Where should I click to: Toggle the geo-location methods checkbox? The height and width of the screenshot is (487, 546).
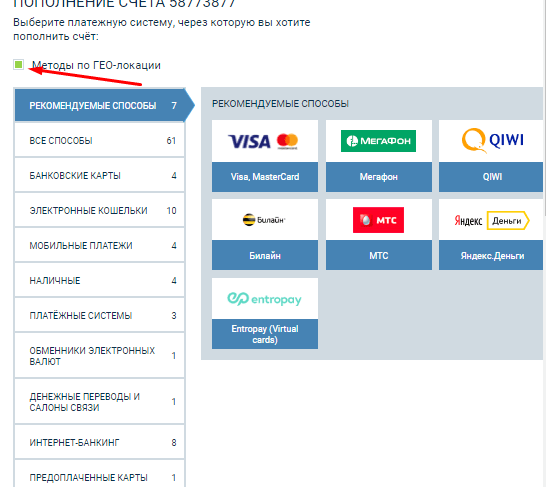[18, 64]
